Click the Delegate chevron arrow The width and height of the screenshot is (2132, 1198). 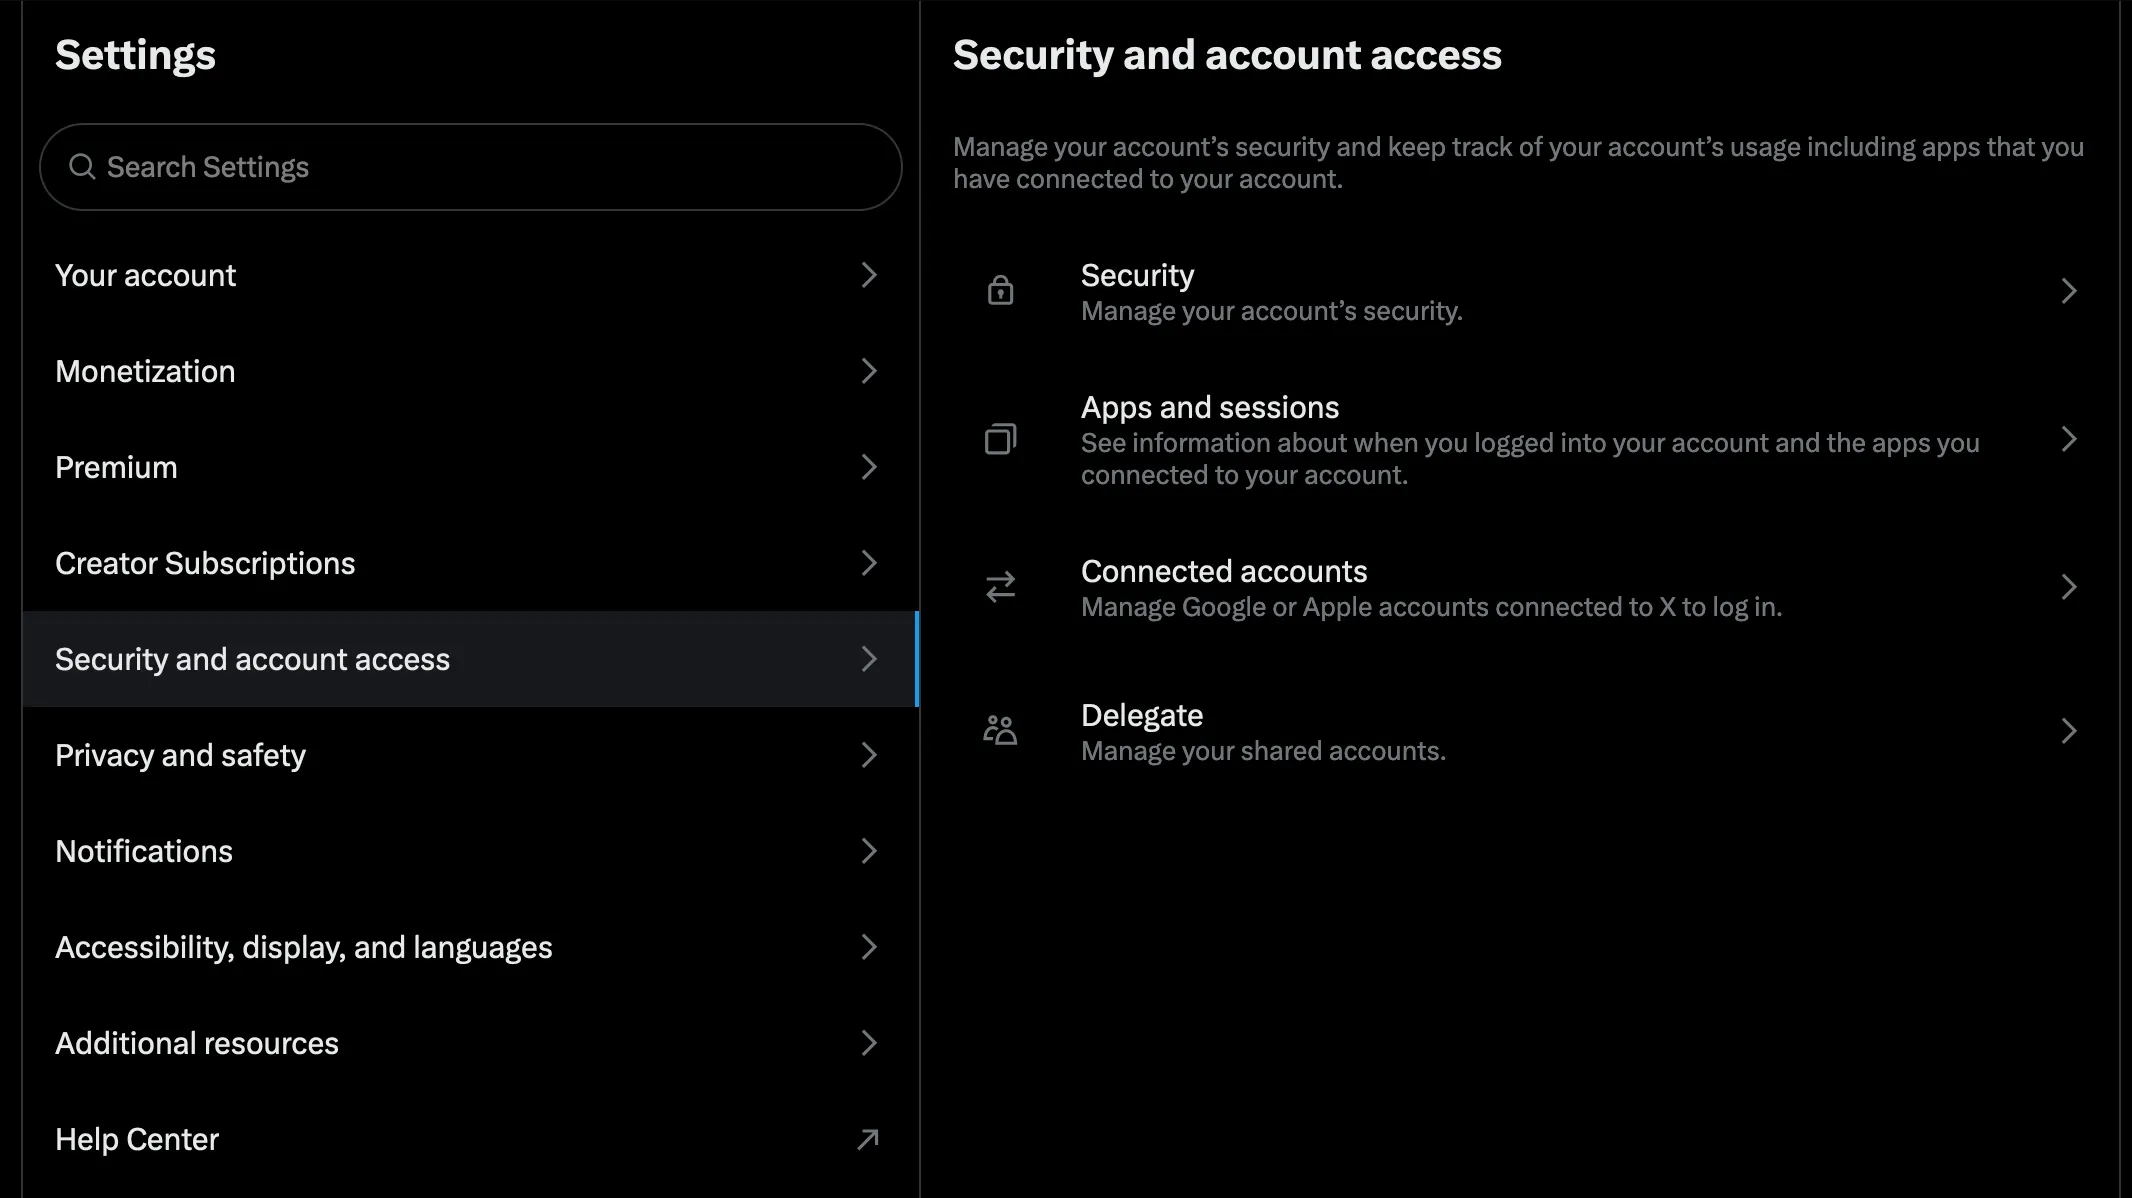pos(2068,731)
